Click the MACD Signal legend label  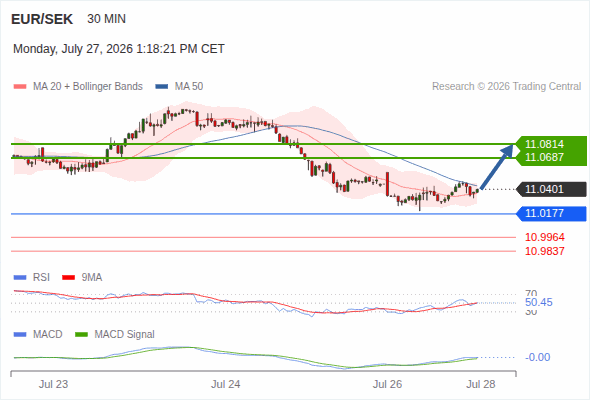pyautogui.click(x=124, y=335)
